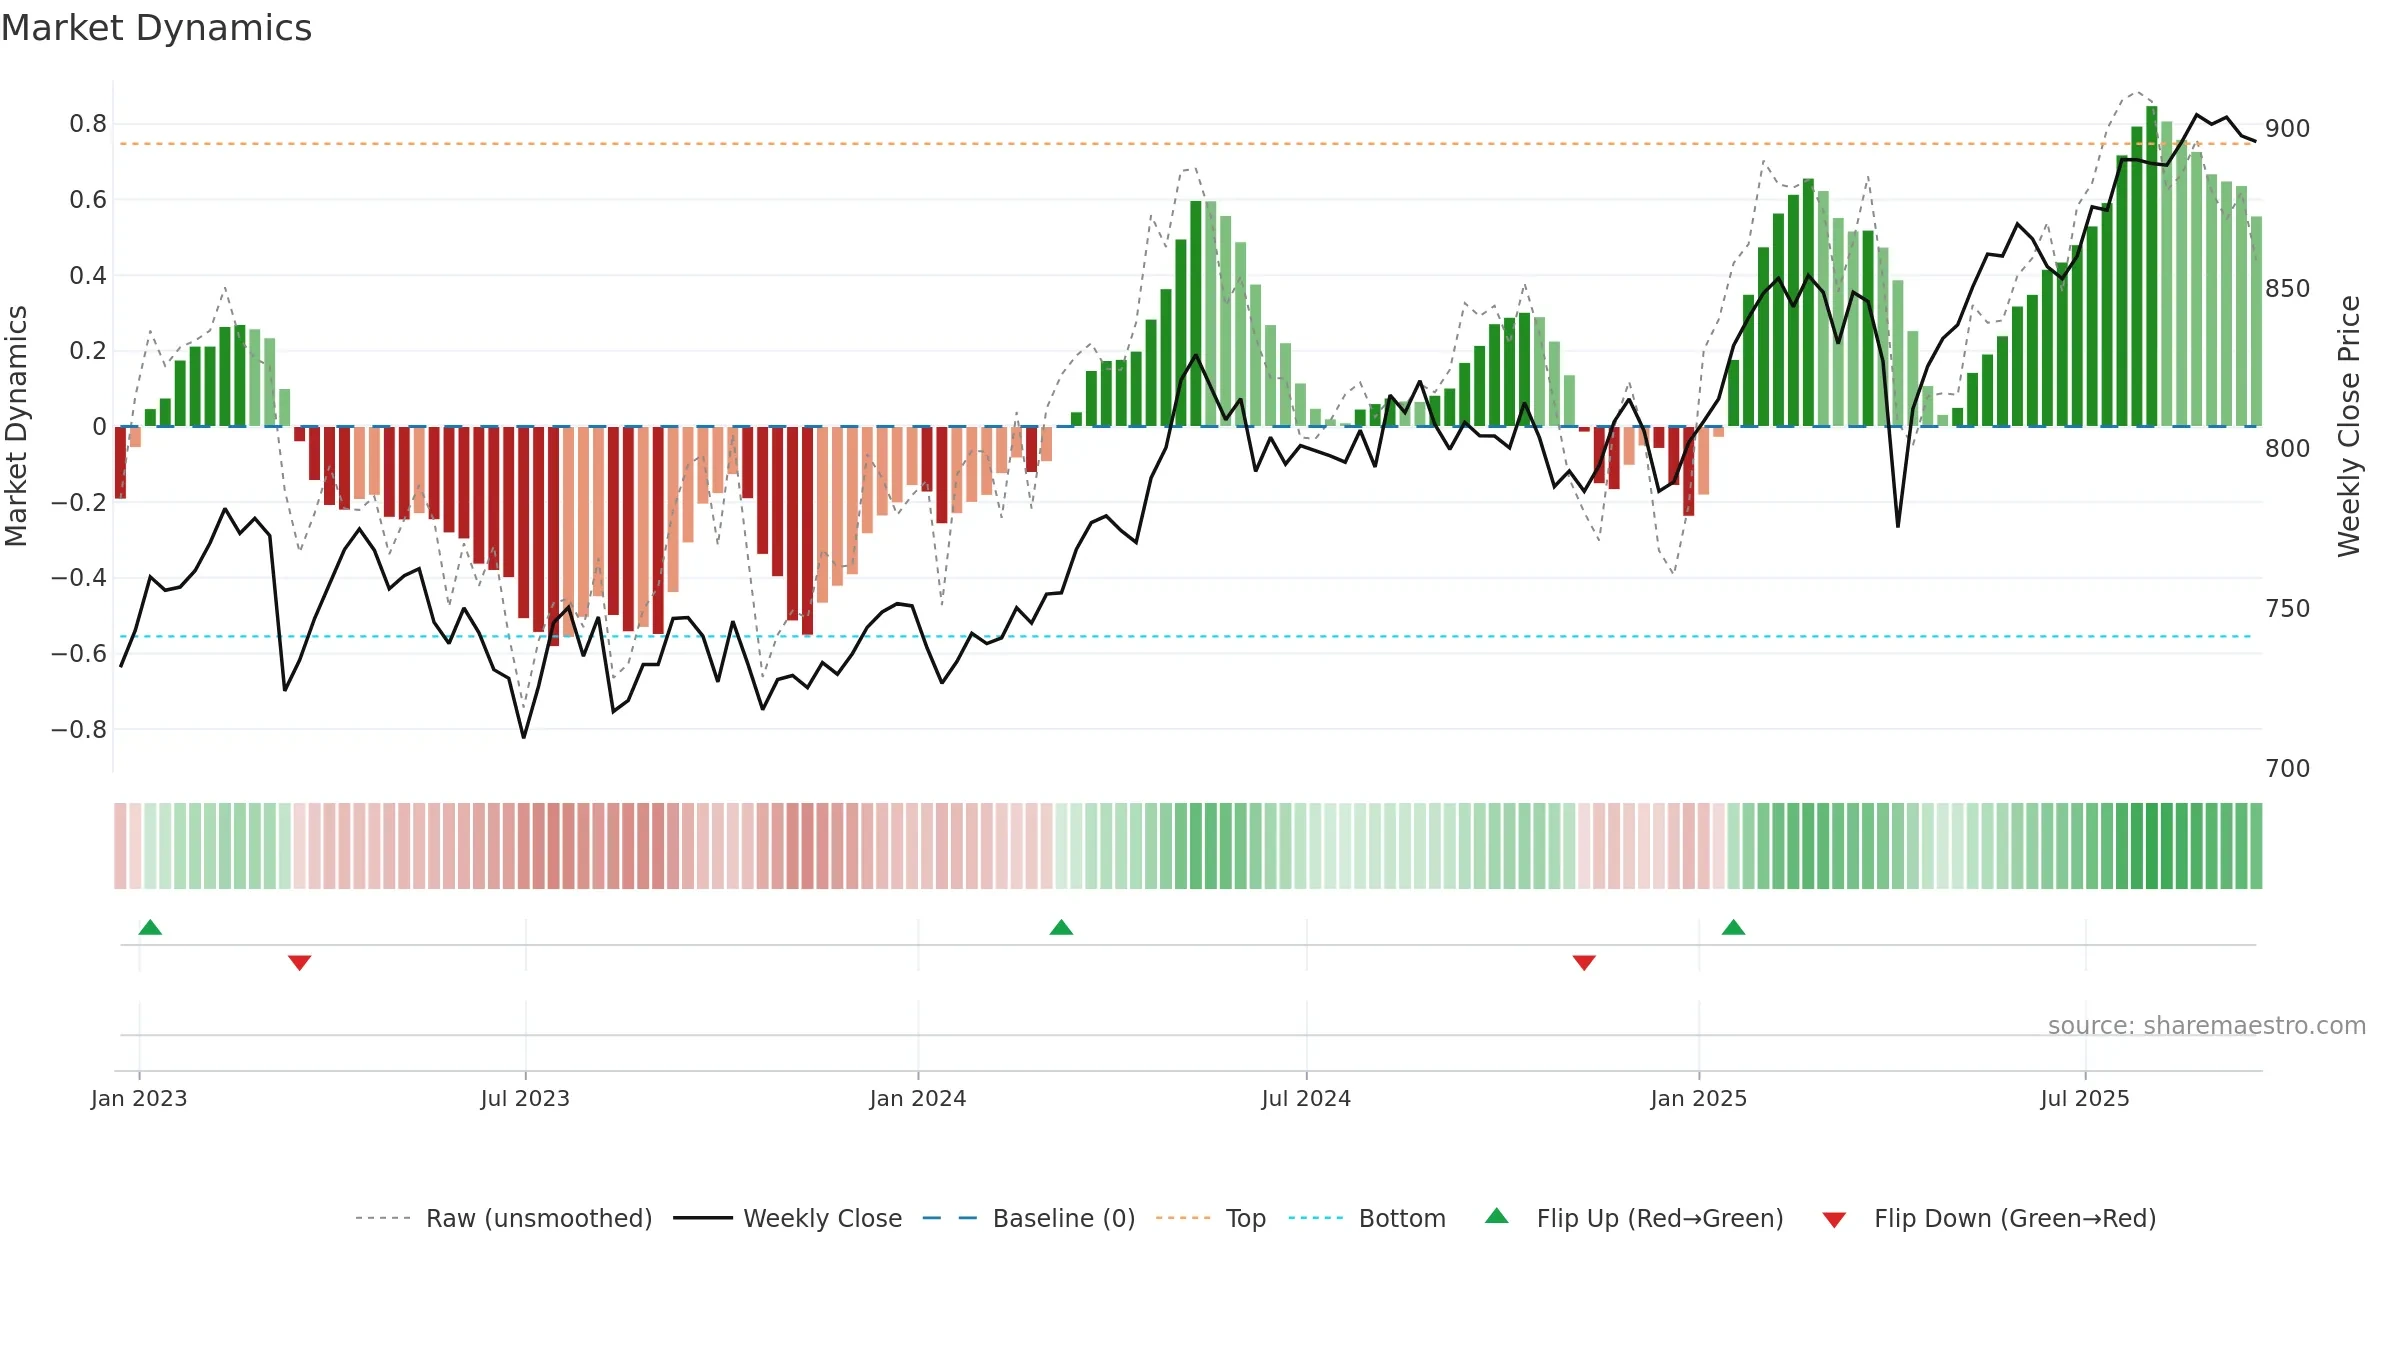Click the −0.8 left axis label
Screen dimensions: 2400x1350
[79, 729]
